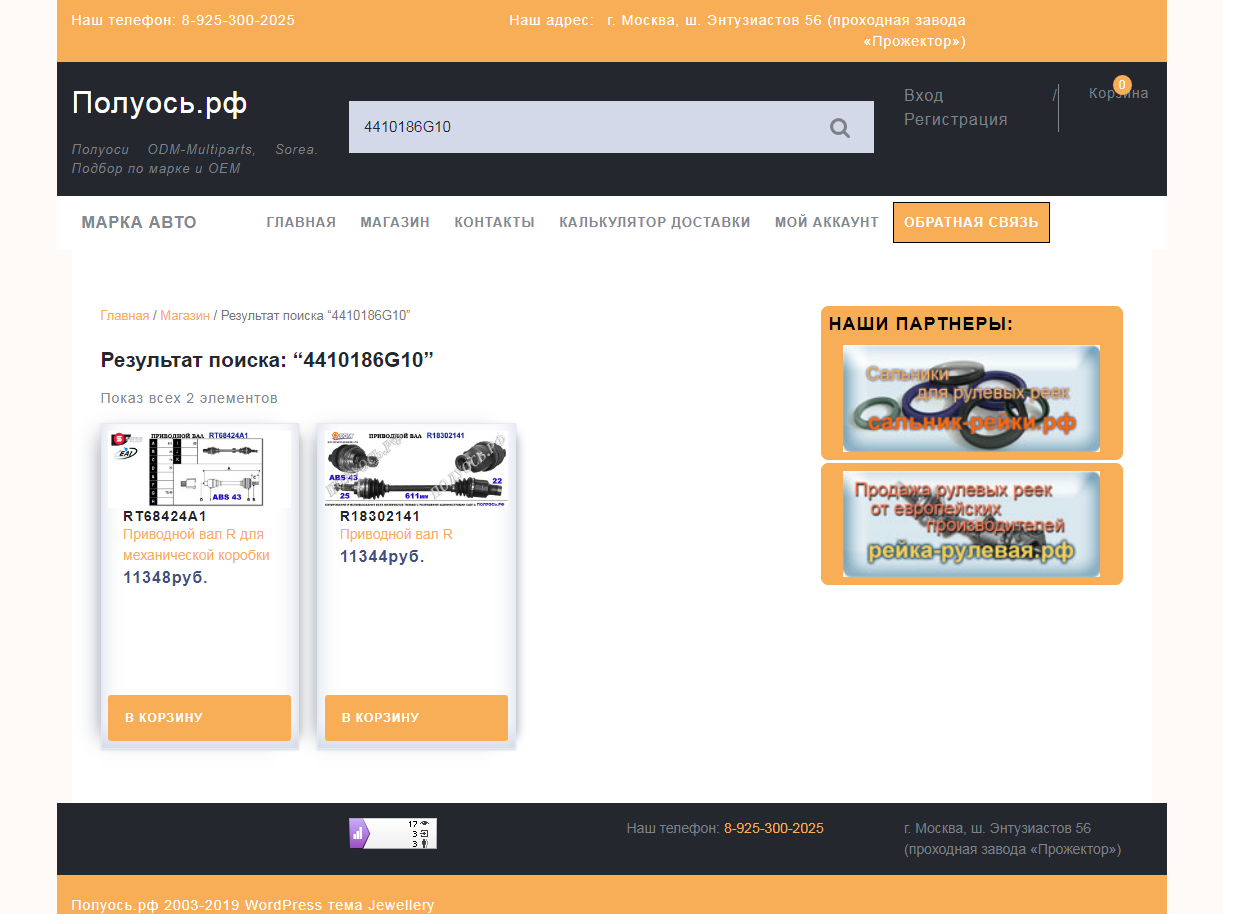Click the рейка-рулевая.рф partner banner
Image resolution: width=1240 pixels, height=914 pixels.
pos(971,524)
